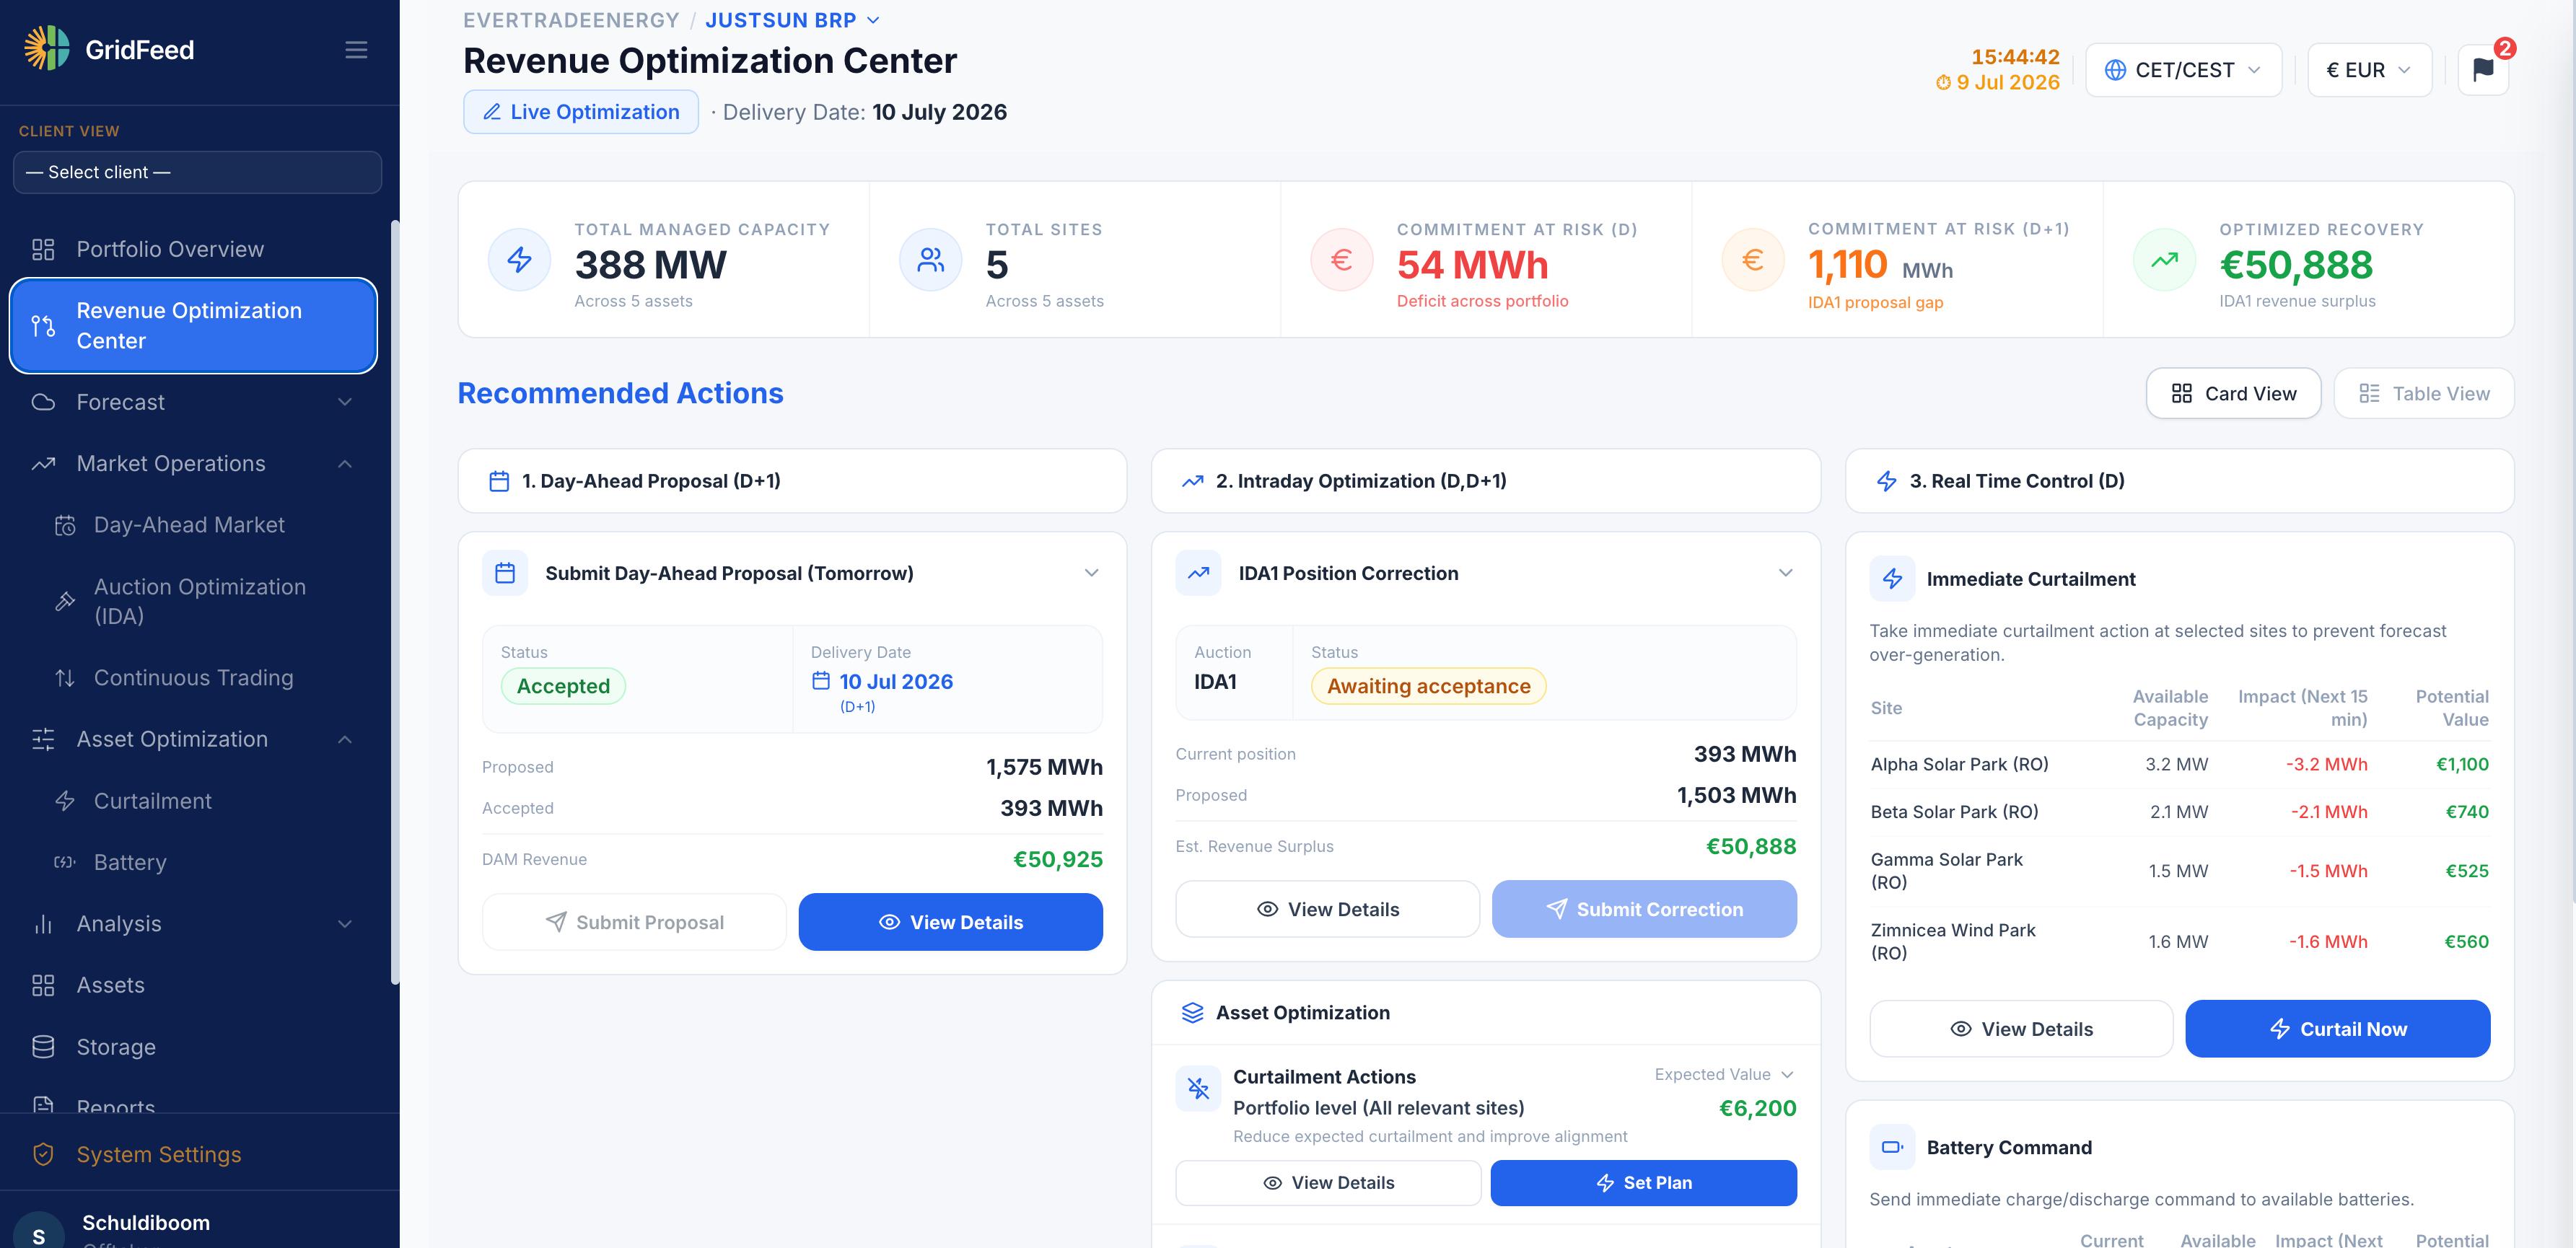Collapse the Asset Optimization sidebar section
The height and width of the screenshot is (1248, 2576).
tap(192, 739)
